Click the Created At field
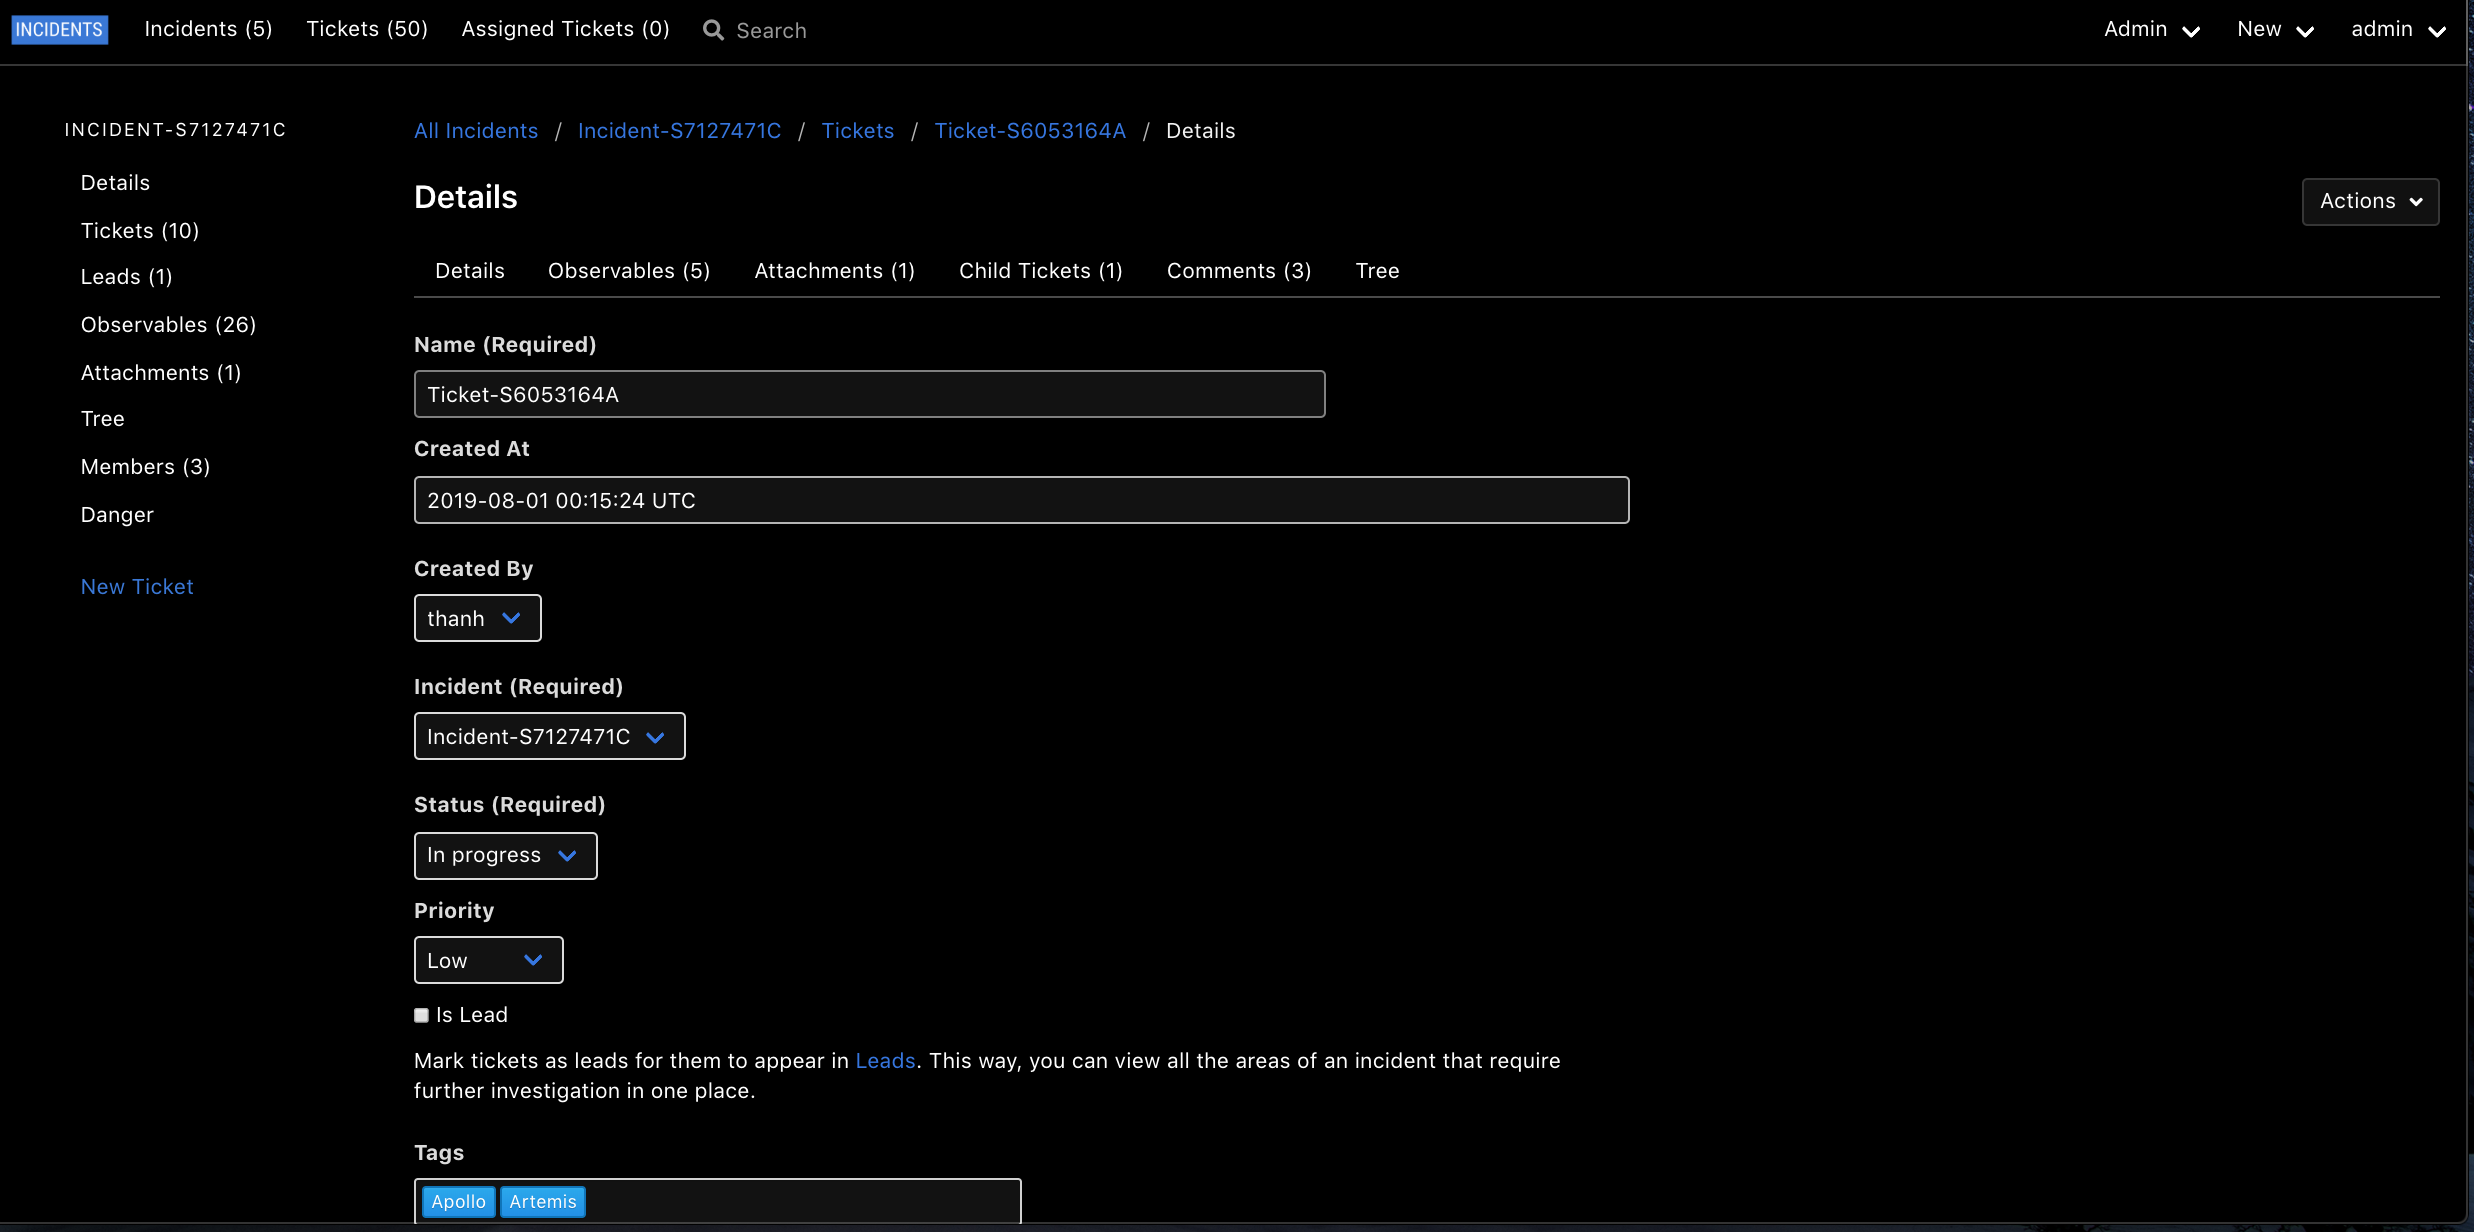This screenshot has width=2474, height=1232. pos(1021,500)
